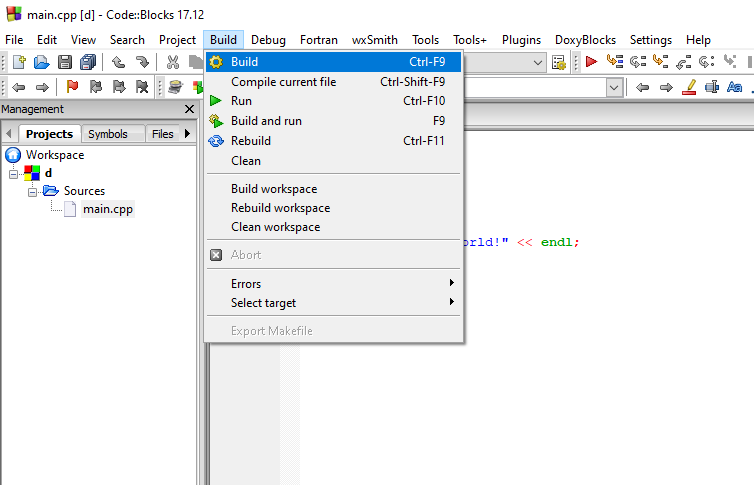754x485 pixels.
Task: Click the Step out debug icon
Action: (x=683, y=62)
